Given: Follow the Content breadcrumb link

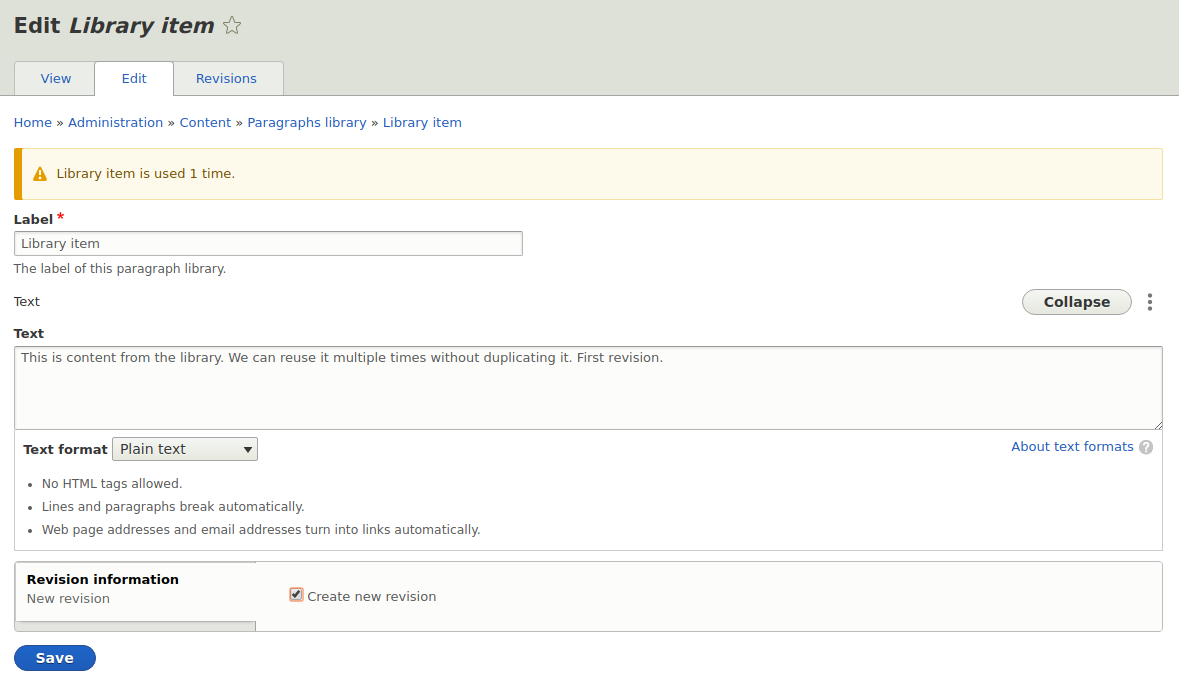Looking at the screenshot, I should (205, 122).
